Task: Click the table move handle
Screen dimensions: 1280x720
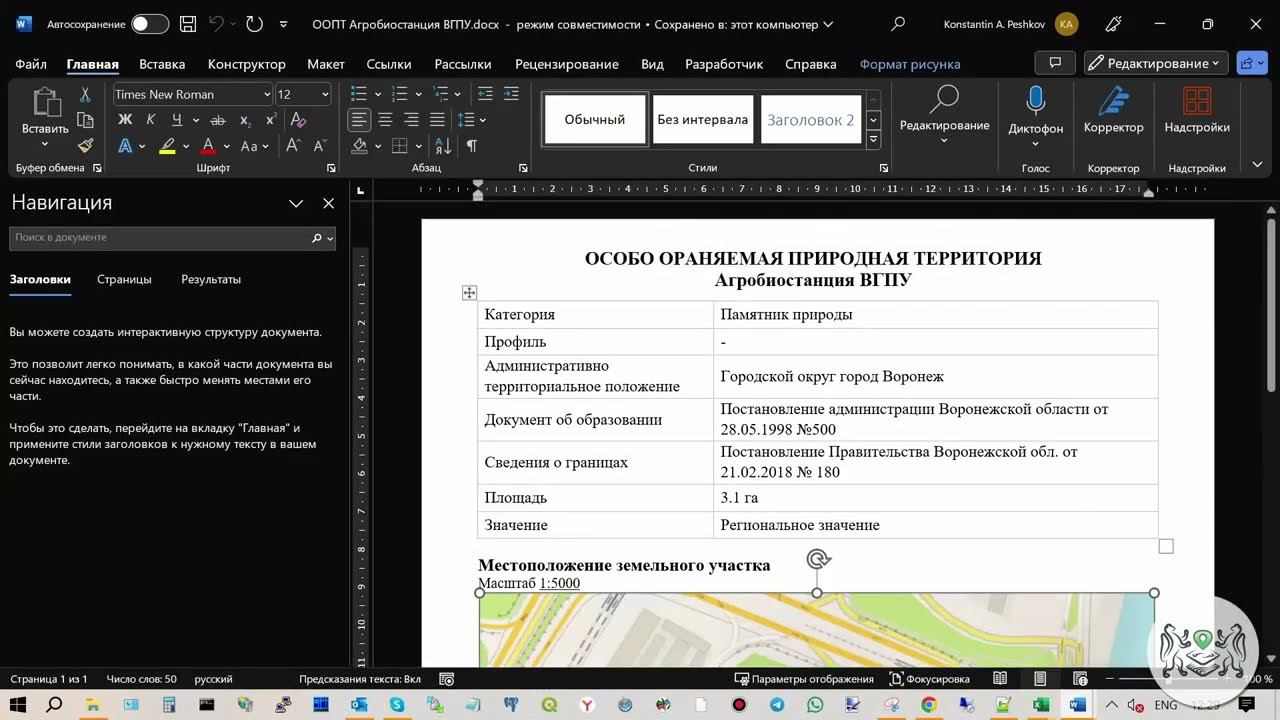Action: (469, 293)
